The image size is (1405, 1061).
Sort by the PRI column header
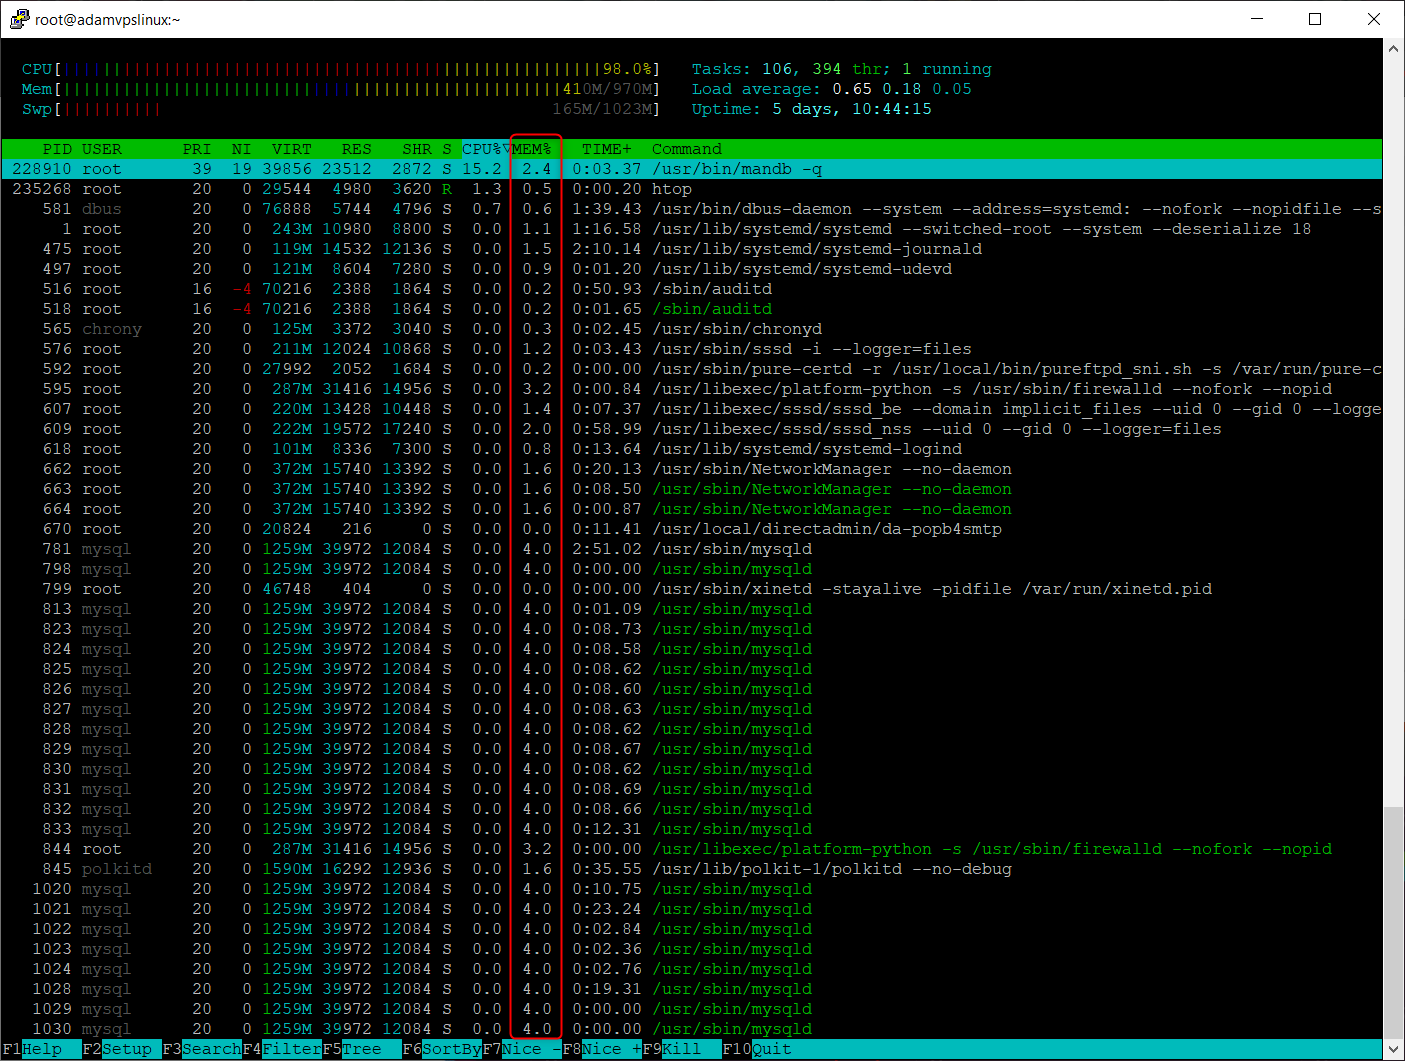pyautogui.click(x=197, y=149)
